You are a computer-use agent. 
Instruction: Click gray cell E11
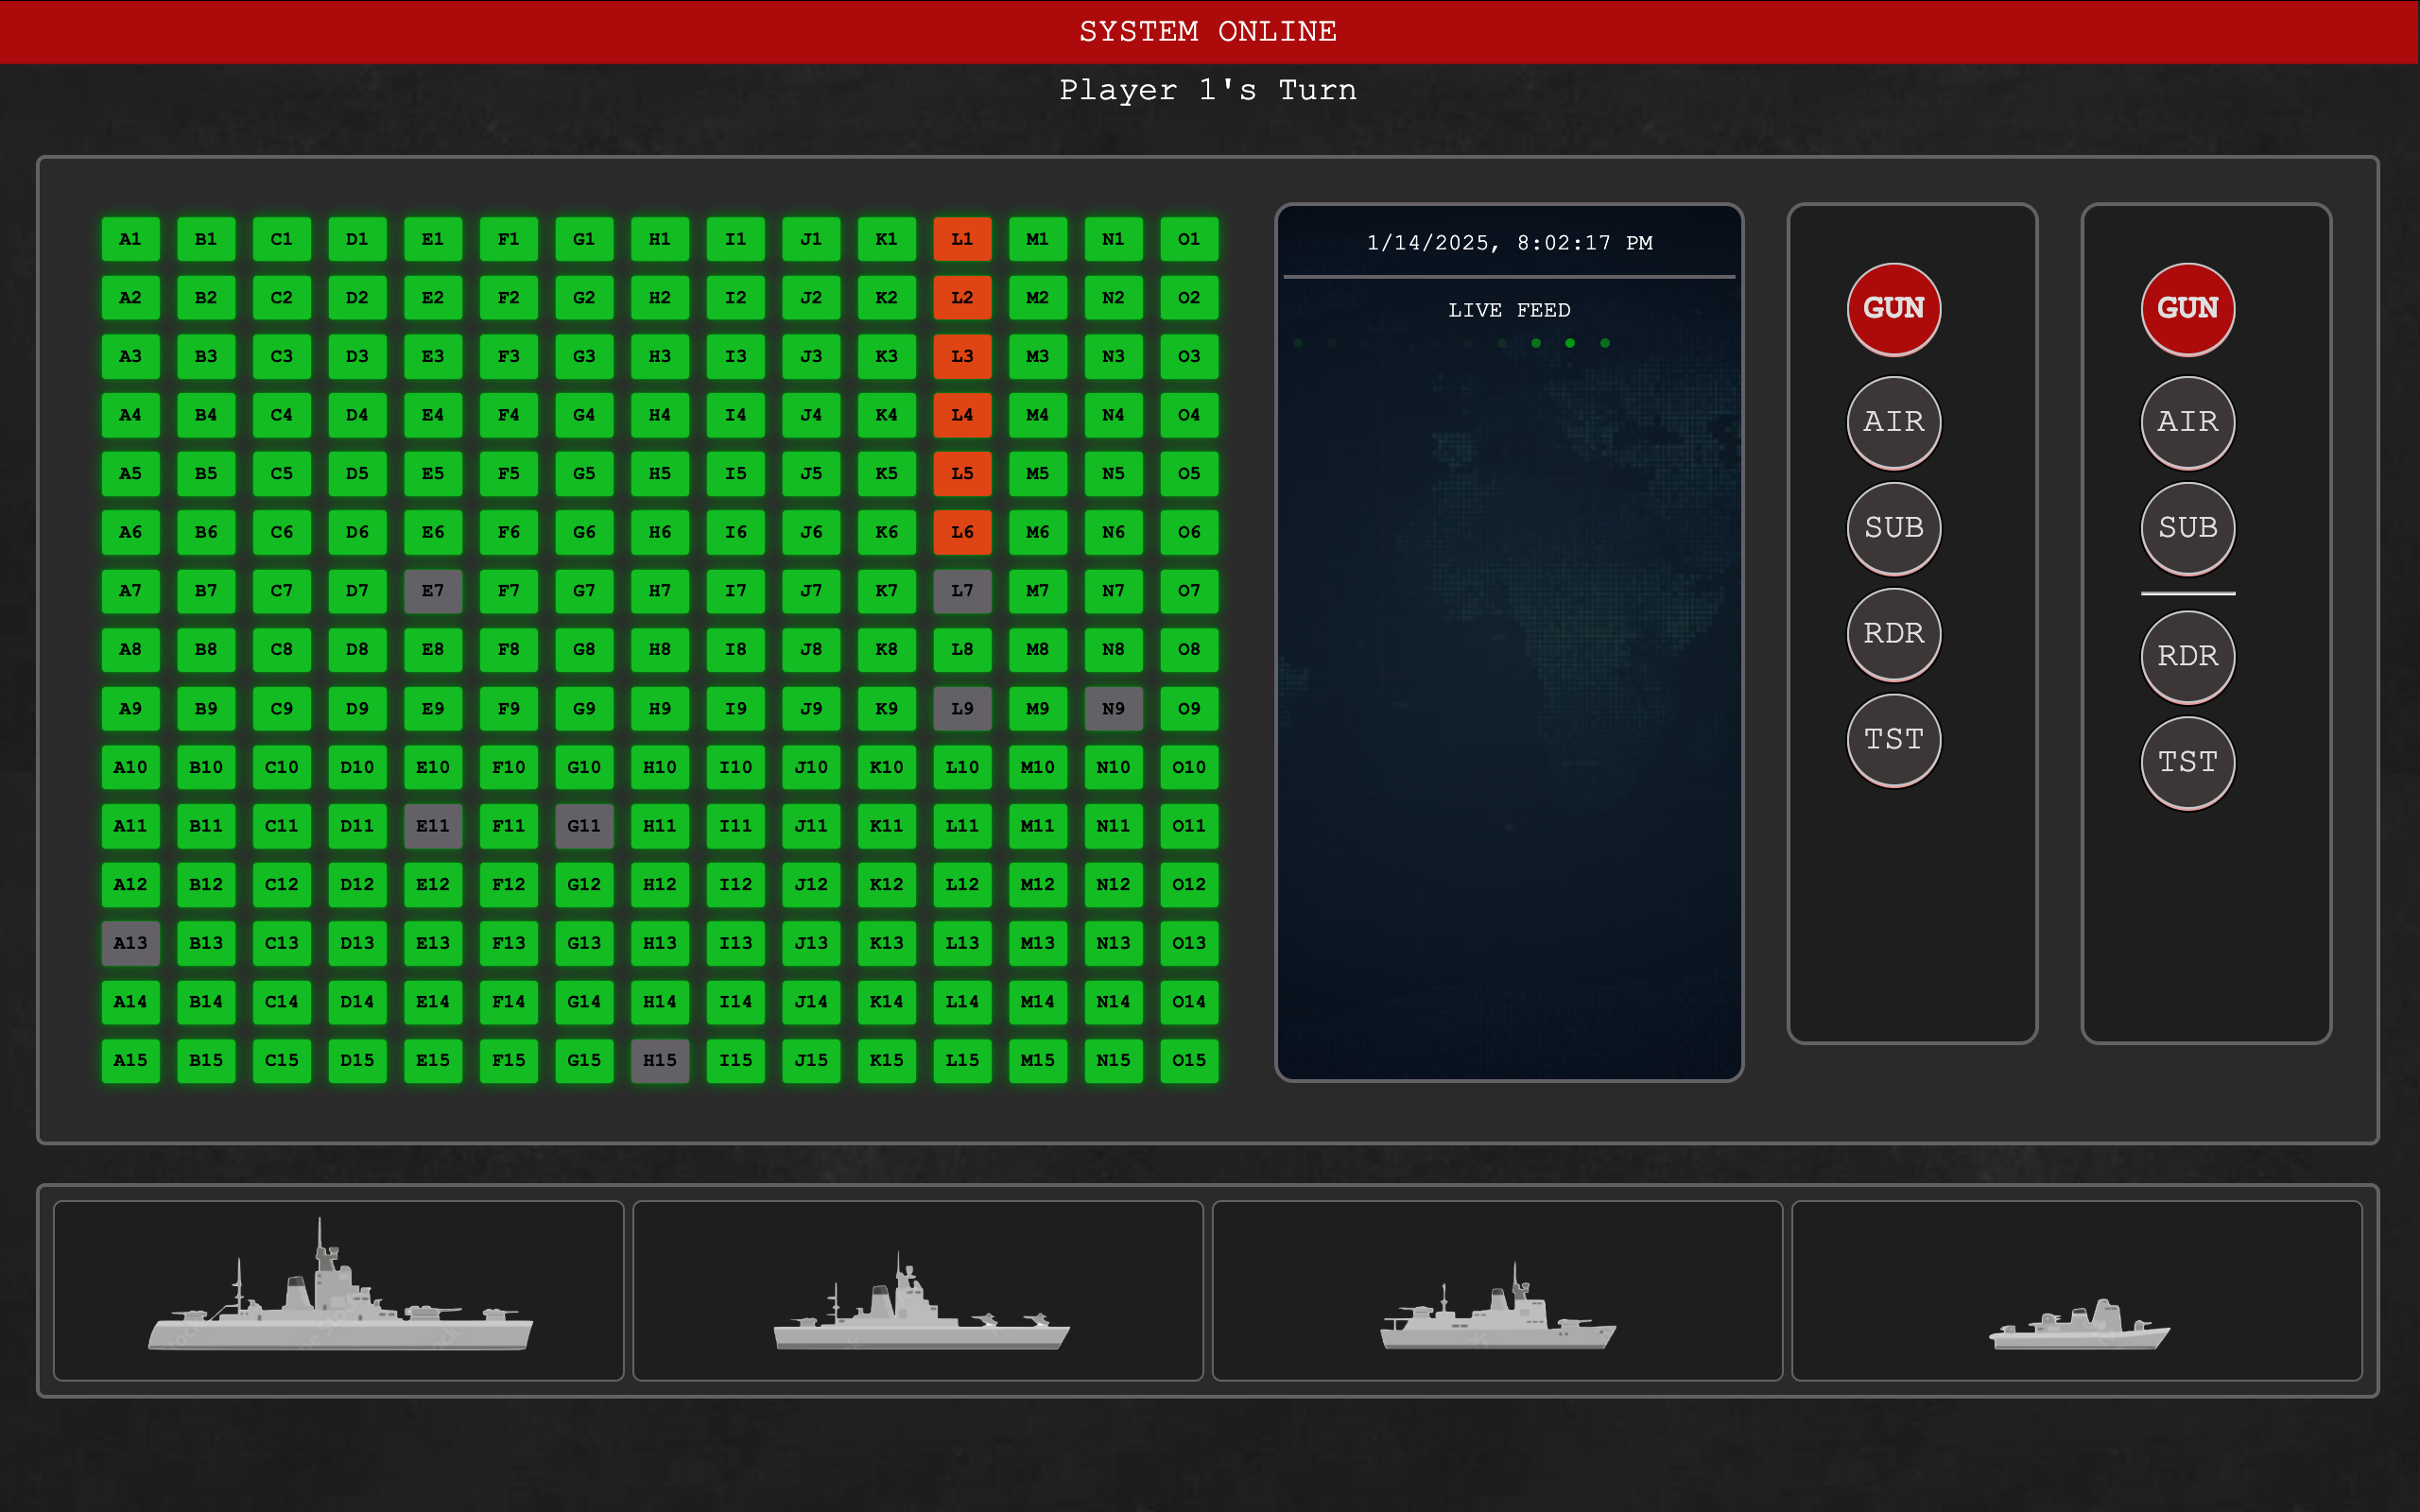[x=433, y=826]
